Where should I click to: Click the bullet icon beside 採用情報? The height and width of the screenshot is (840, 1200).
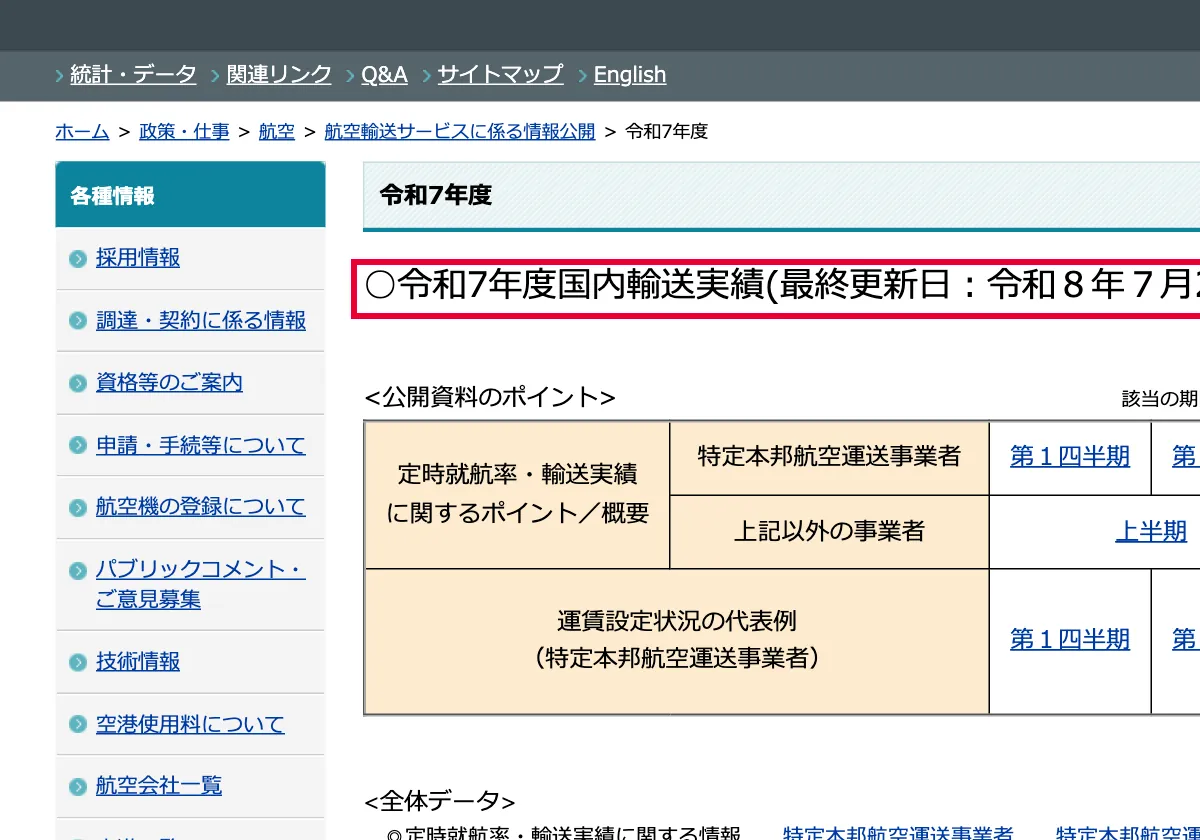pyautogui.click(x=78, y=259)
